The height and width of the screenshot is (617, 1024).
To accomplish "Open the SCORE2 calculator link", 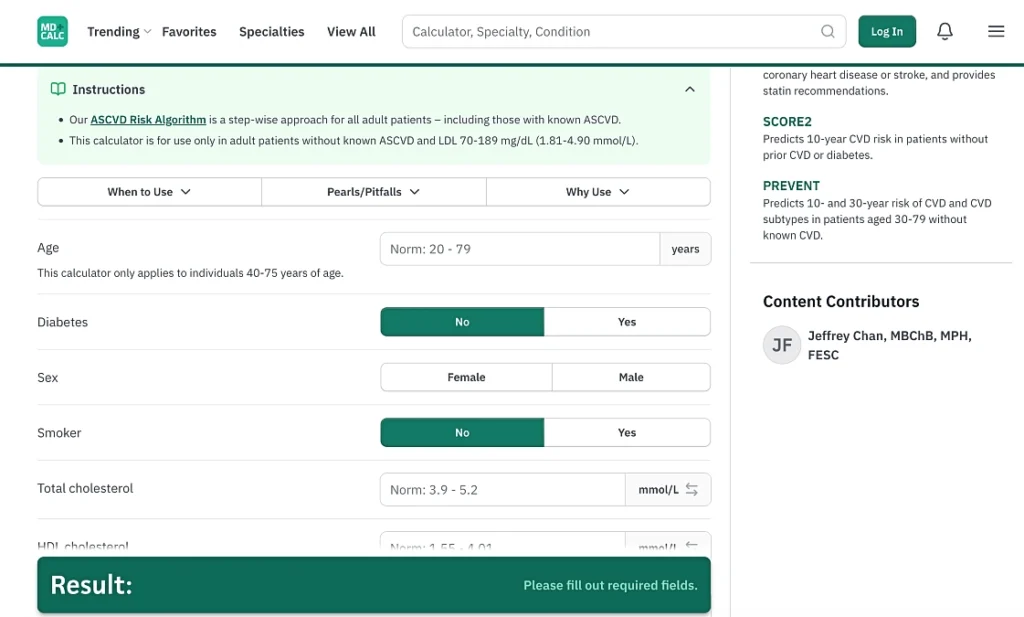I will point(787,121).
